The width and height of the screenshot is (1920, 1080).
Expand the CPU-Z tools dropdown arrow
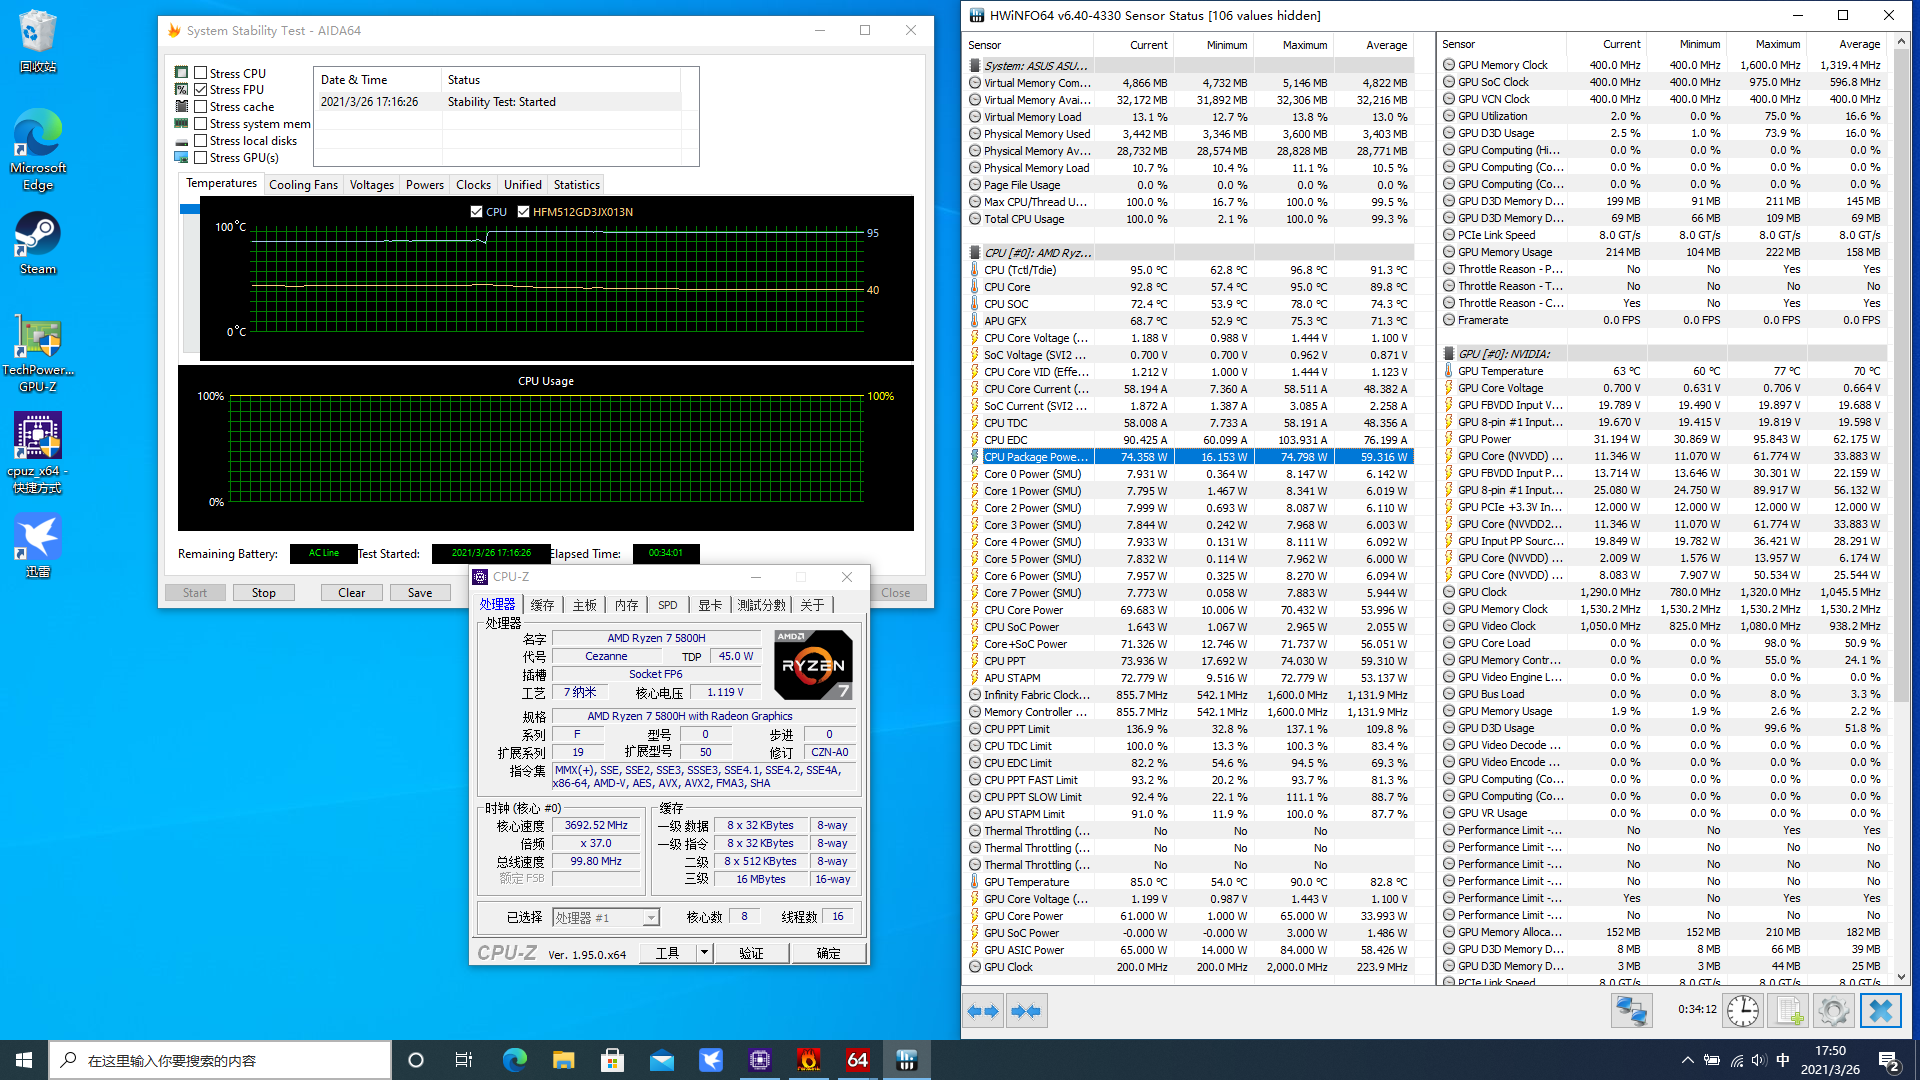[704, 953]
